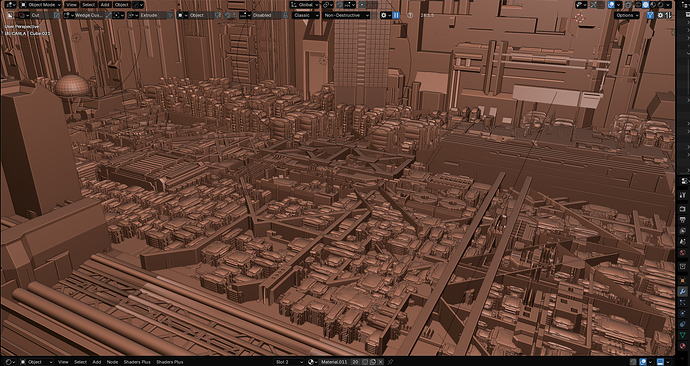The width and height of the screenshot is (690, 366).
Task: Toggle the proportional editing button
Action: click(362, 5)
